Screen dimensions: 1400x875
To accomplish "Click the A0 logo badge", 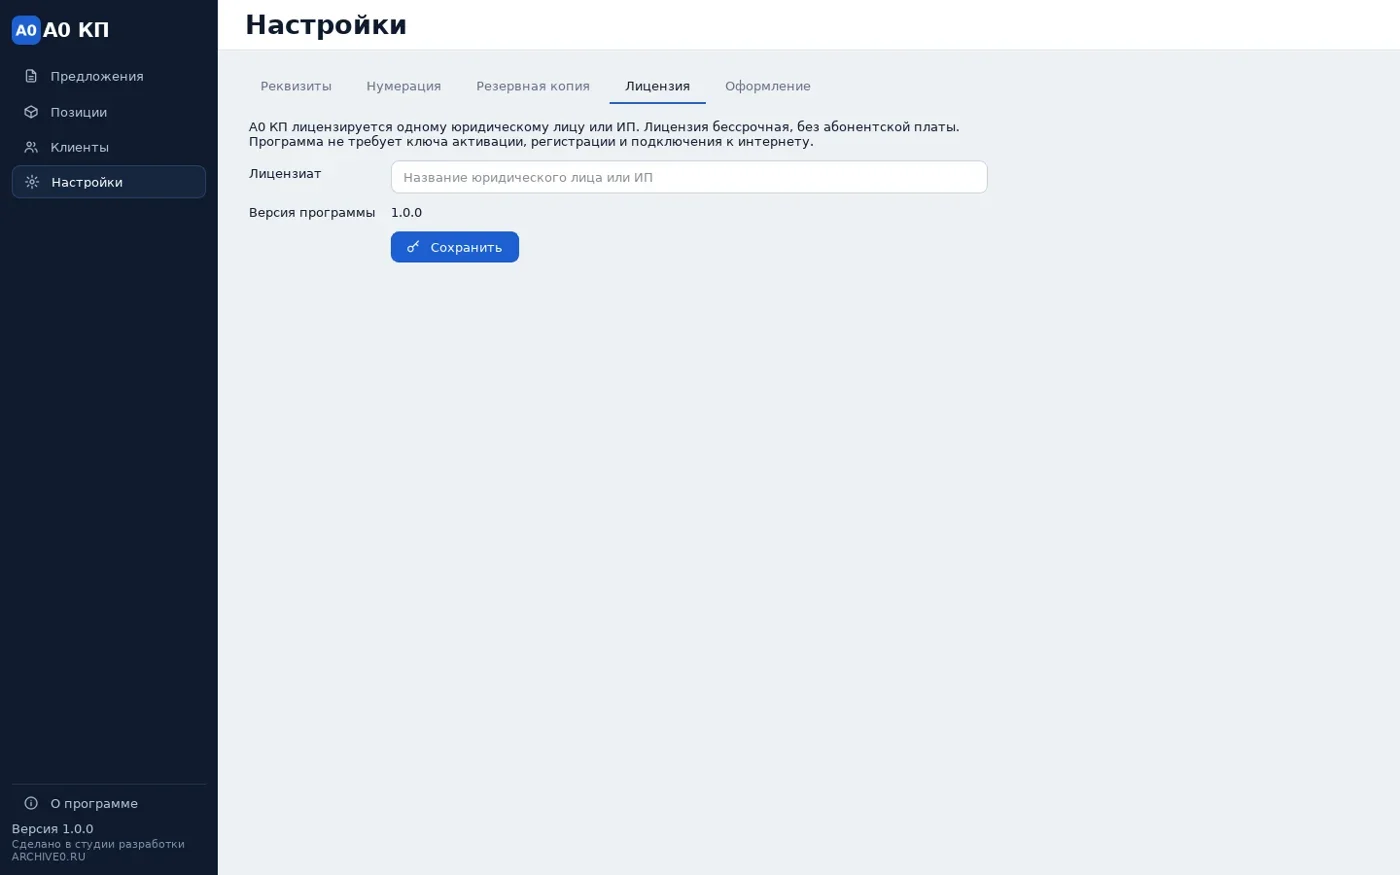I will click(x=26, y=30).
